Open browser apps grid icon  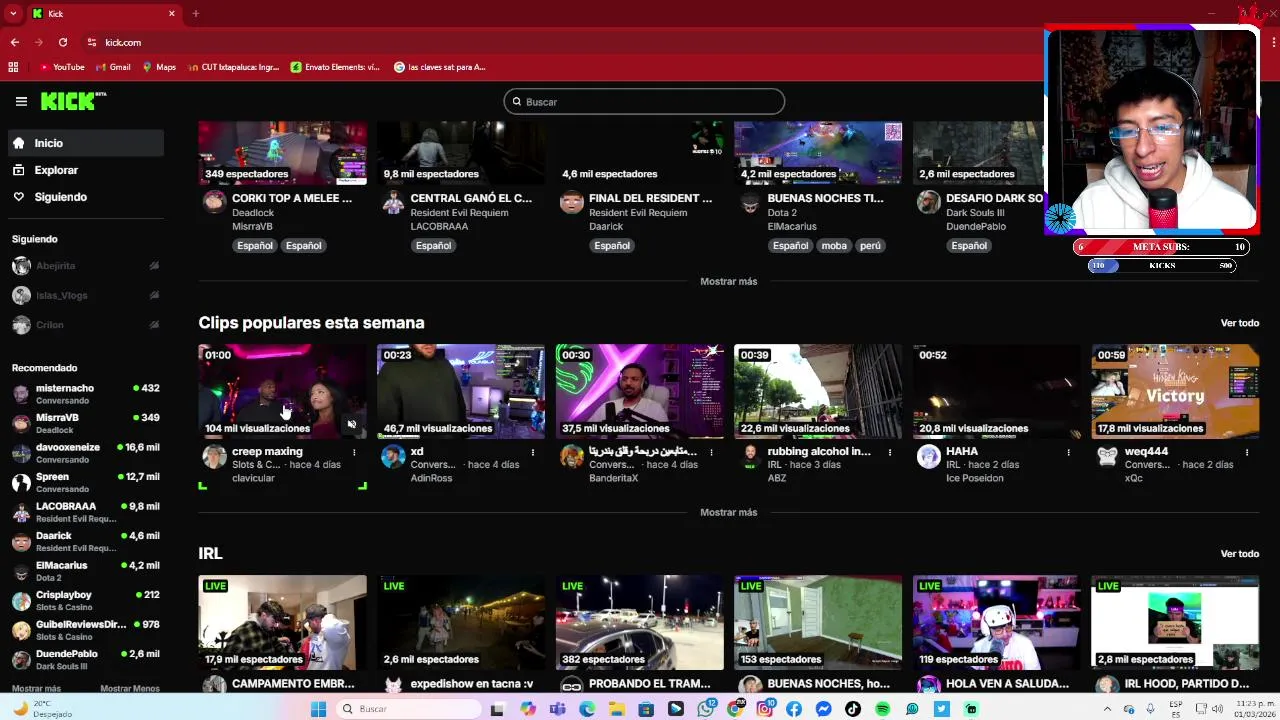[x=13, y=67]
